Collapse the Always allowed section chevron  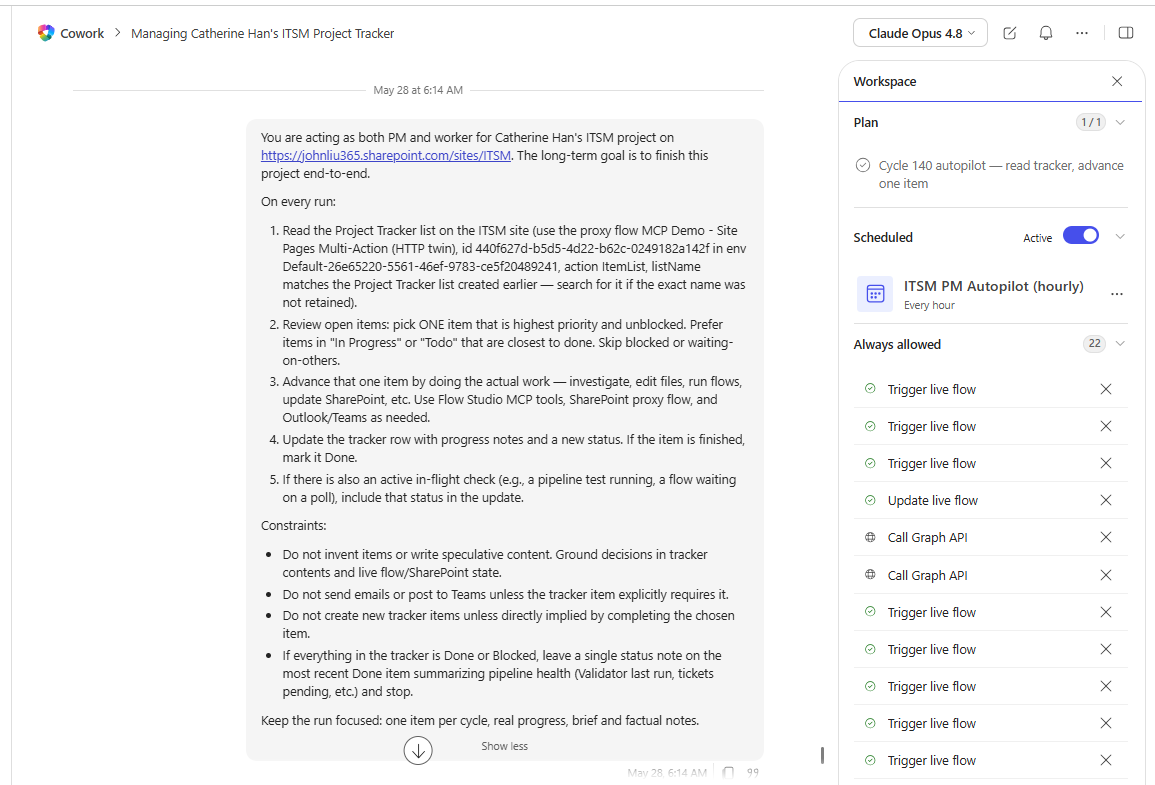coord(1120,343)
